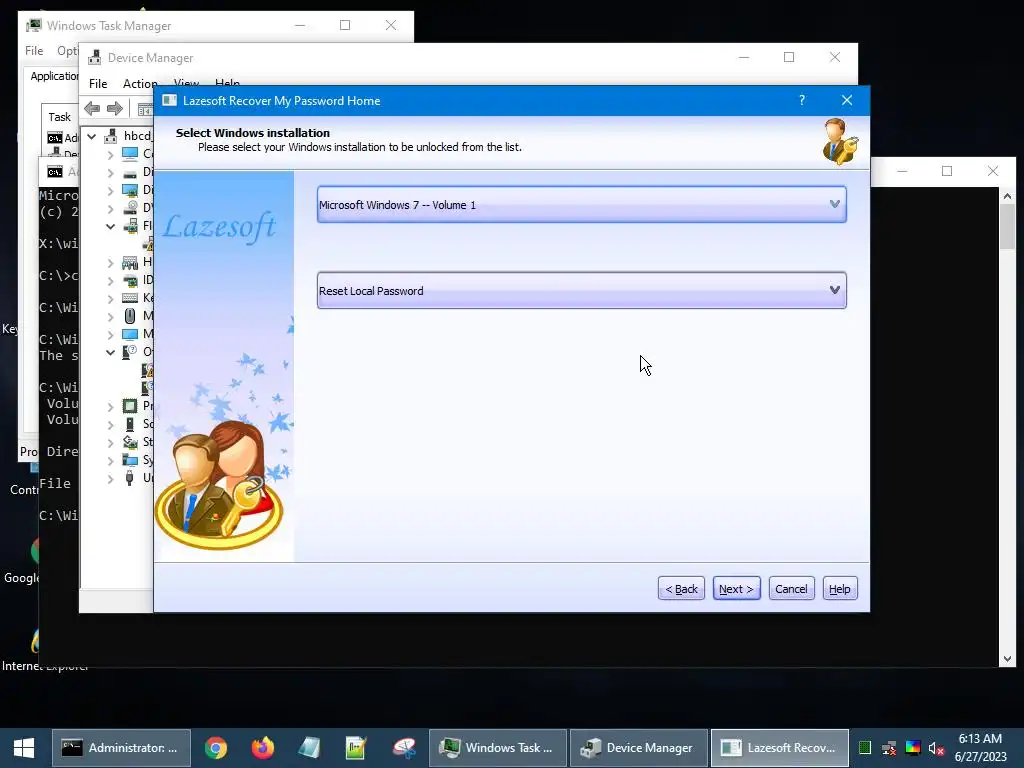Open the green chart notepad taskbar icon
The height and width of the screenshot is (768, 1024).
[x=357, y=748]
